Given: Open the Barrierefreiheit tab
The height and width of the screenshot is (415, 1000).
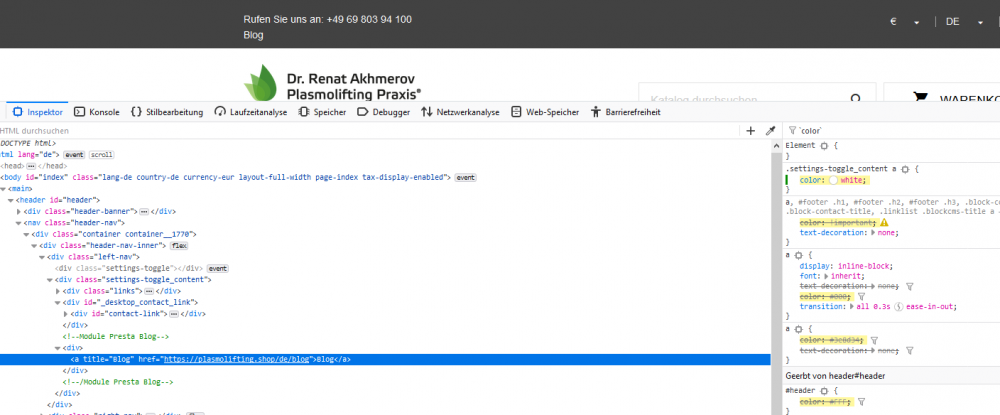Looking at the screenshot, I should tap(626, 112).
